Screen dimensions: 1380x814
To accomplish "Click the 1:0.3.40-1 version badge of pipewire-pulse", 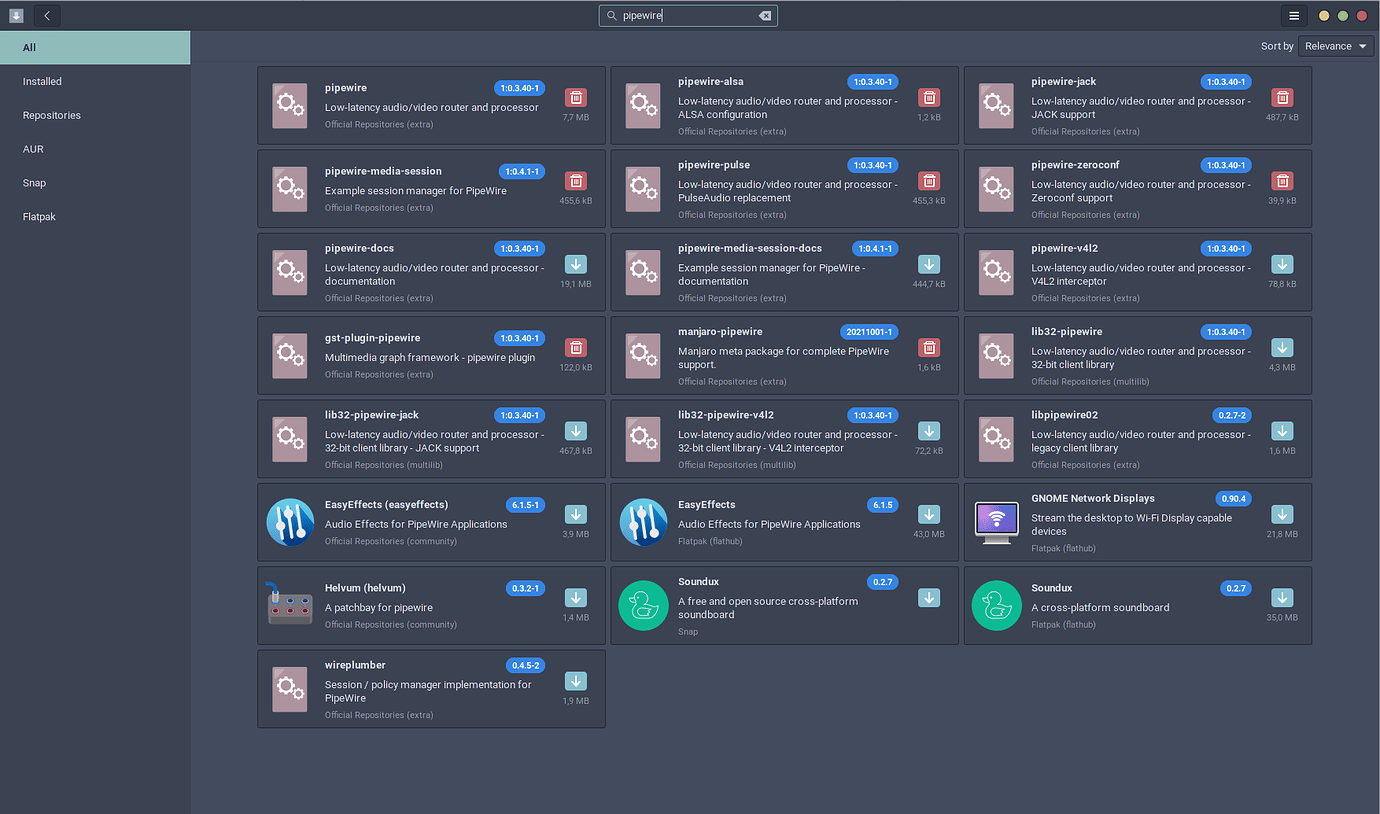I will click(873, 165).
